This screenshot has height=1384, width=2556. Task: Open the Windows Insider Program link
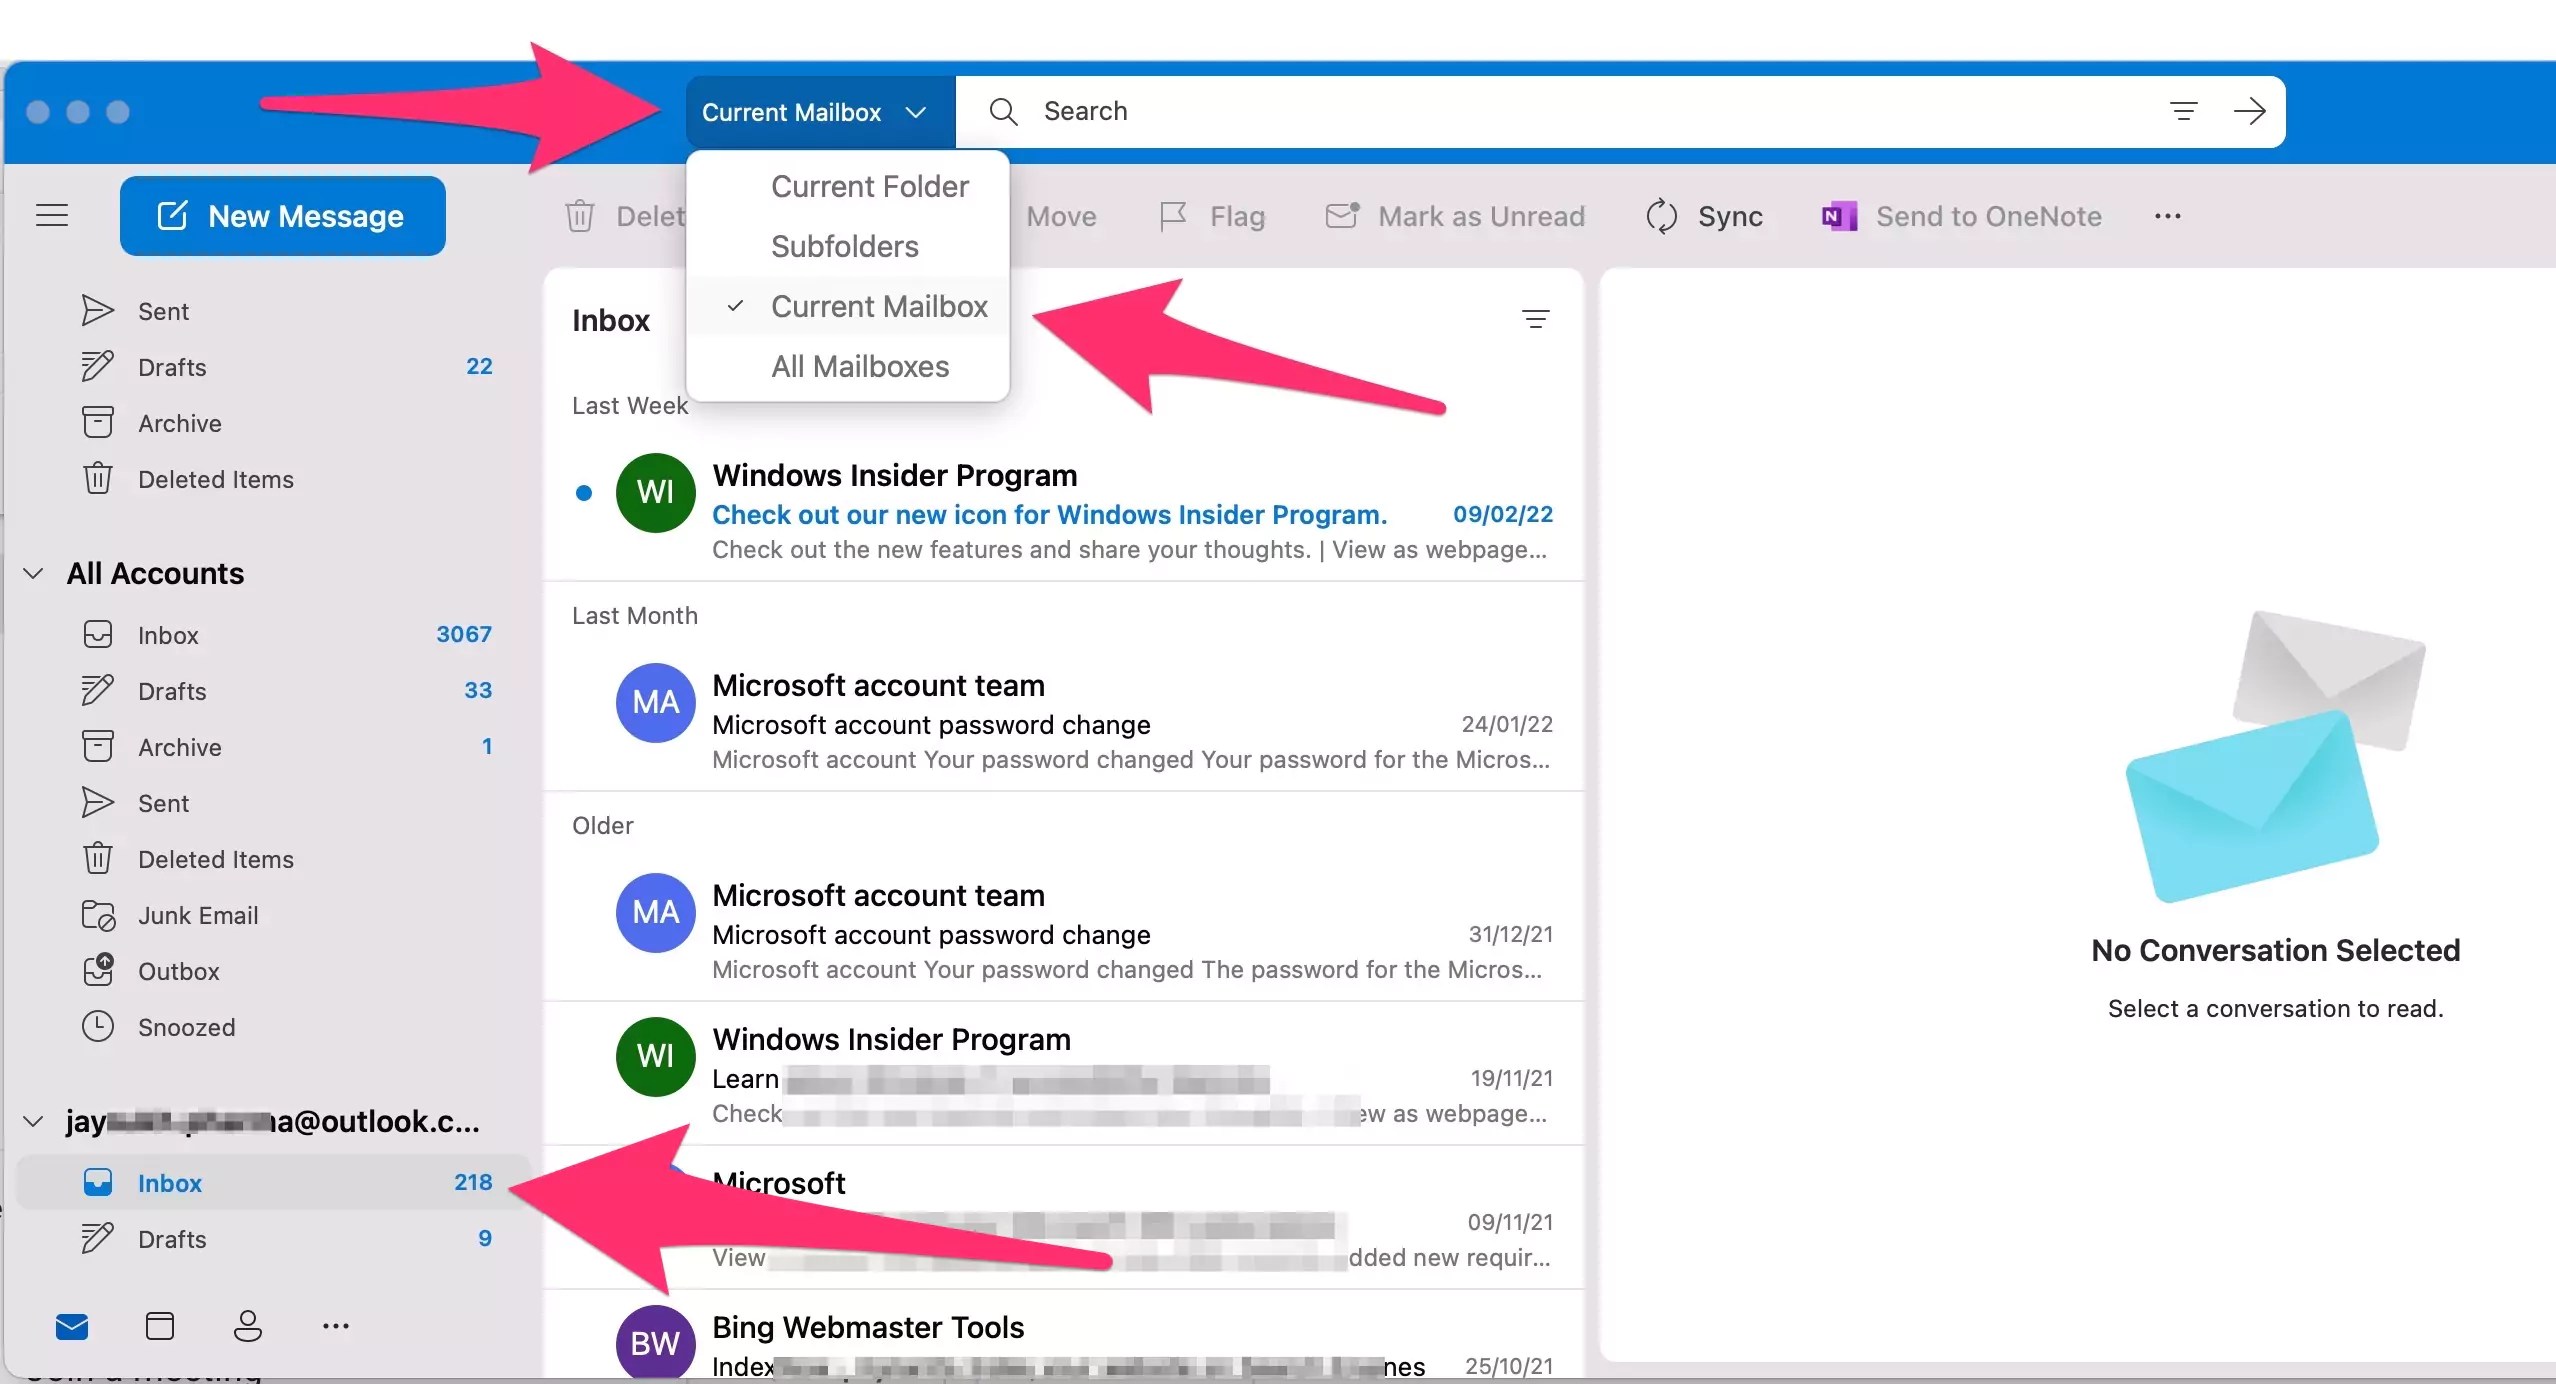[1048, 514]
